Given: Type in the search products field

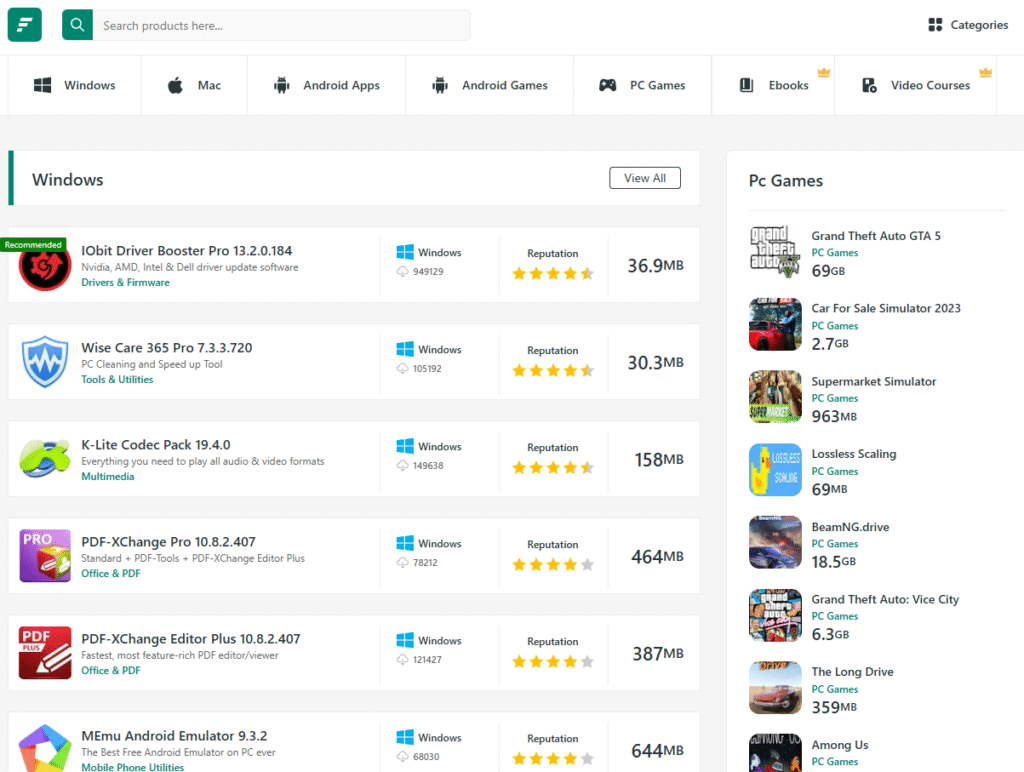Looking at the screenshot, I should (280, 25).
